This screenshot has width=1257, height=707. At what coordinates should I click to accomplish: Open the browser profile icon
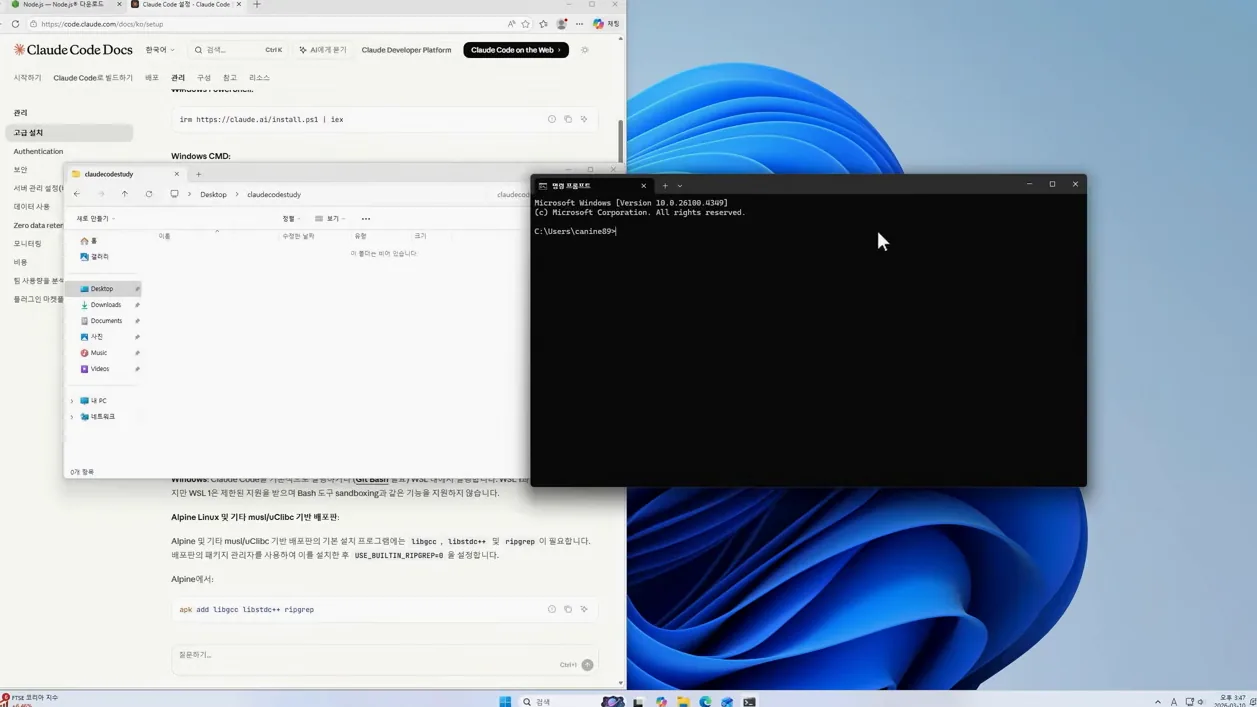click(562, 24)
